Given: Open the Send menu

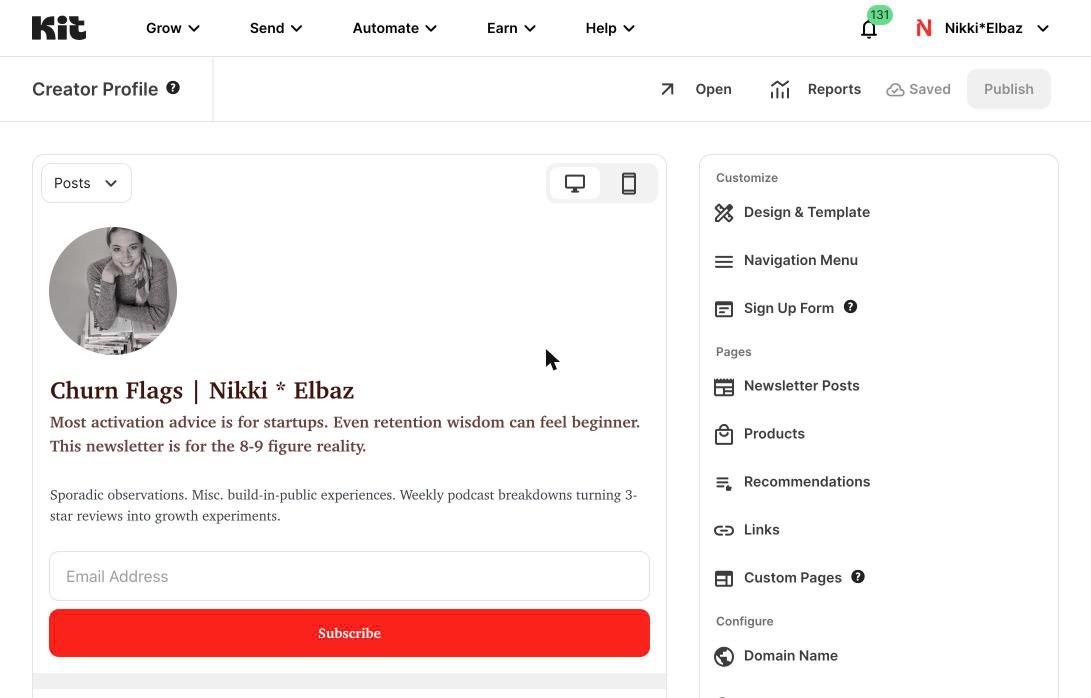Looking at the screenshot, I should [x=276, y=29].
